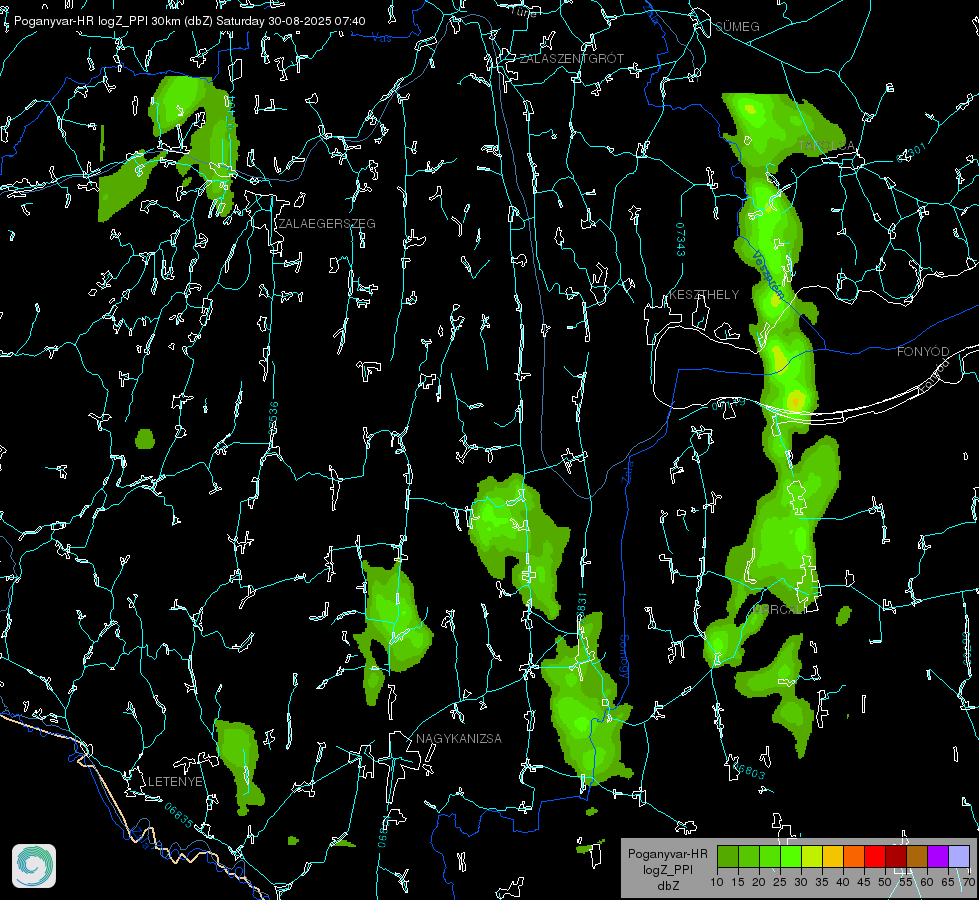The width and height of the screenshot is (979, 900).
Task: Select the 60-65 dBZ purple swatch
Action: click(937, 856)
